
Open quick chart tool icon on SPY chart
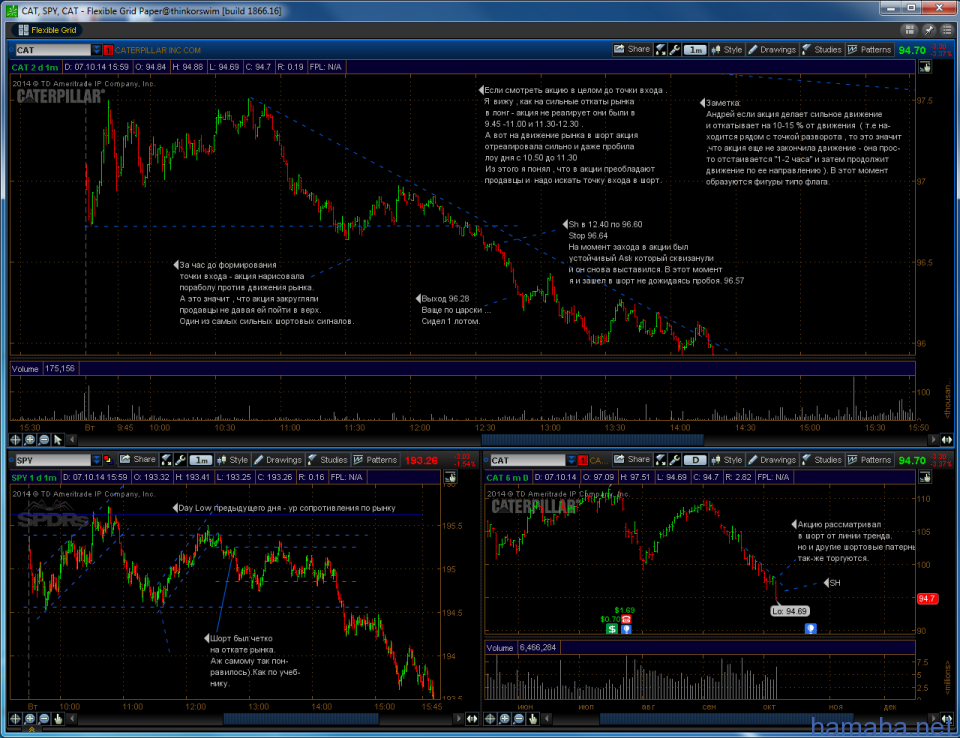point(167,460)
